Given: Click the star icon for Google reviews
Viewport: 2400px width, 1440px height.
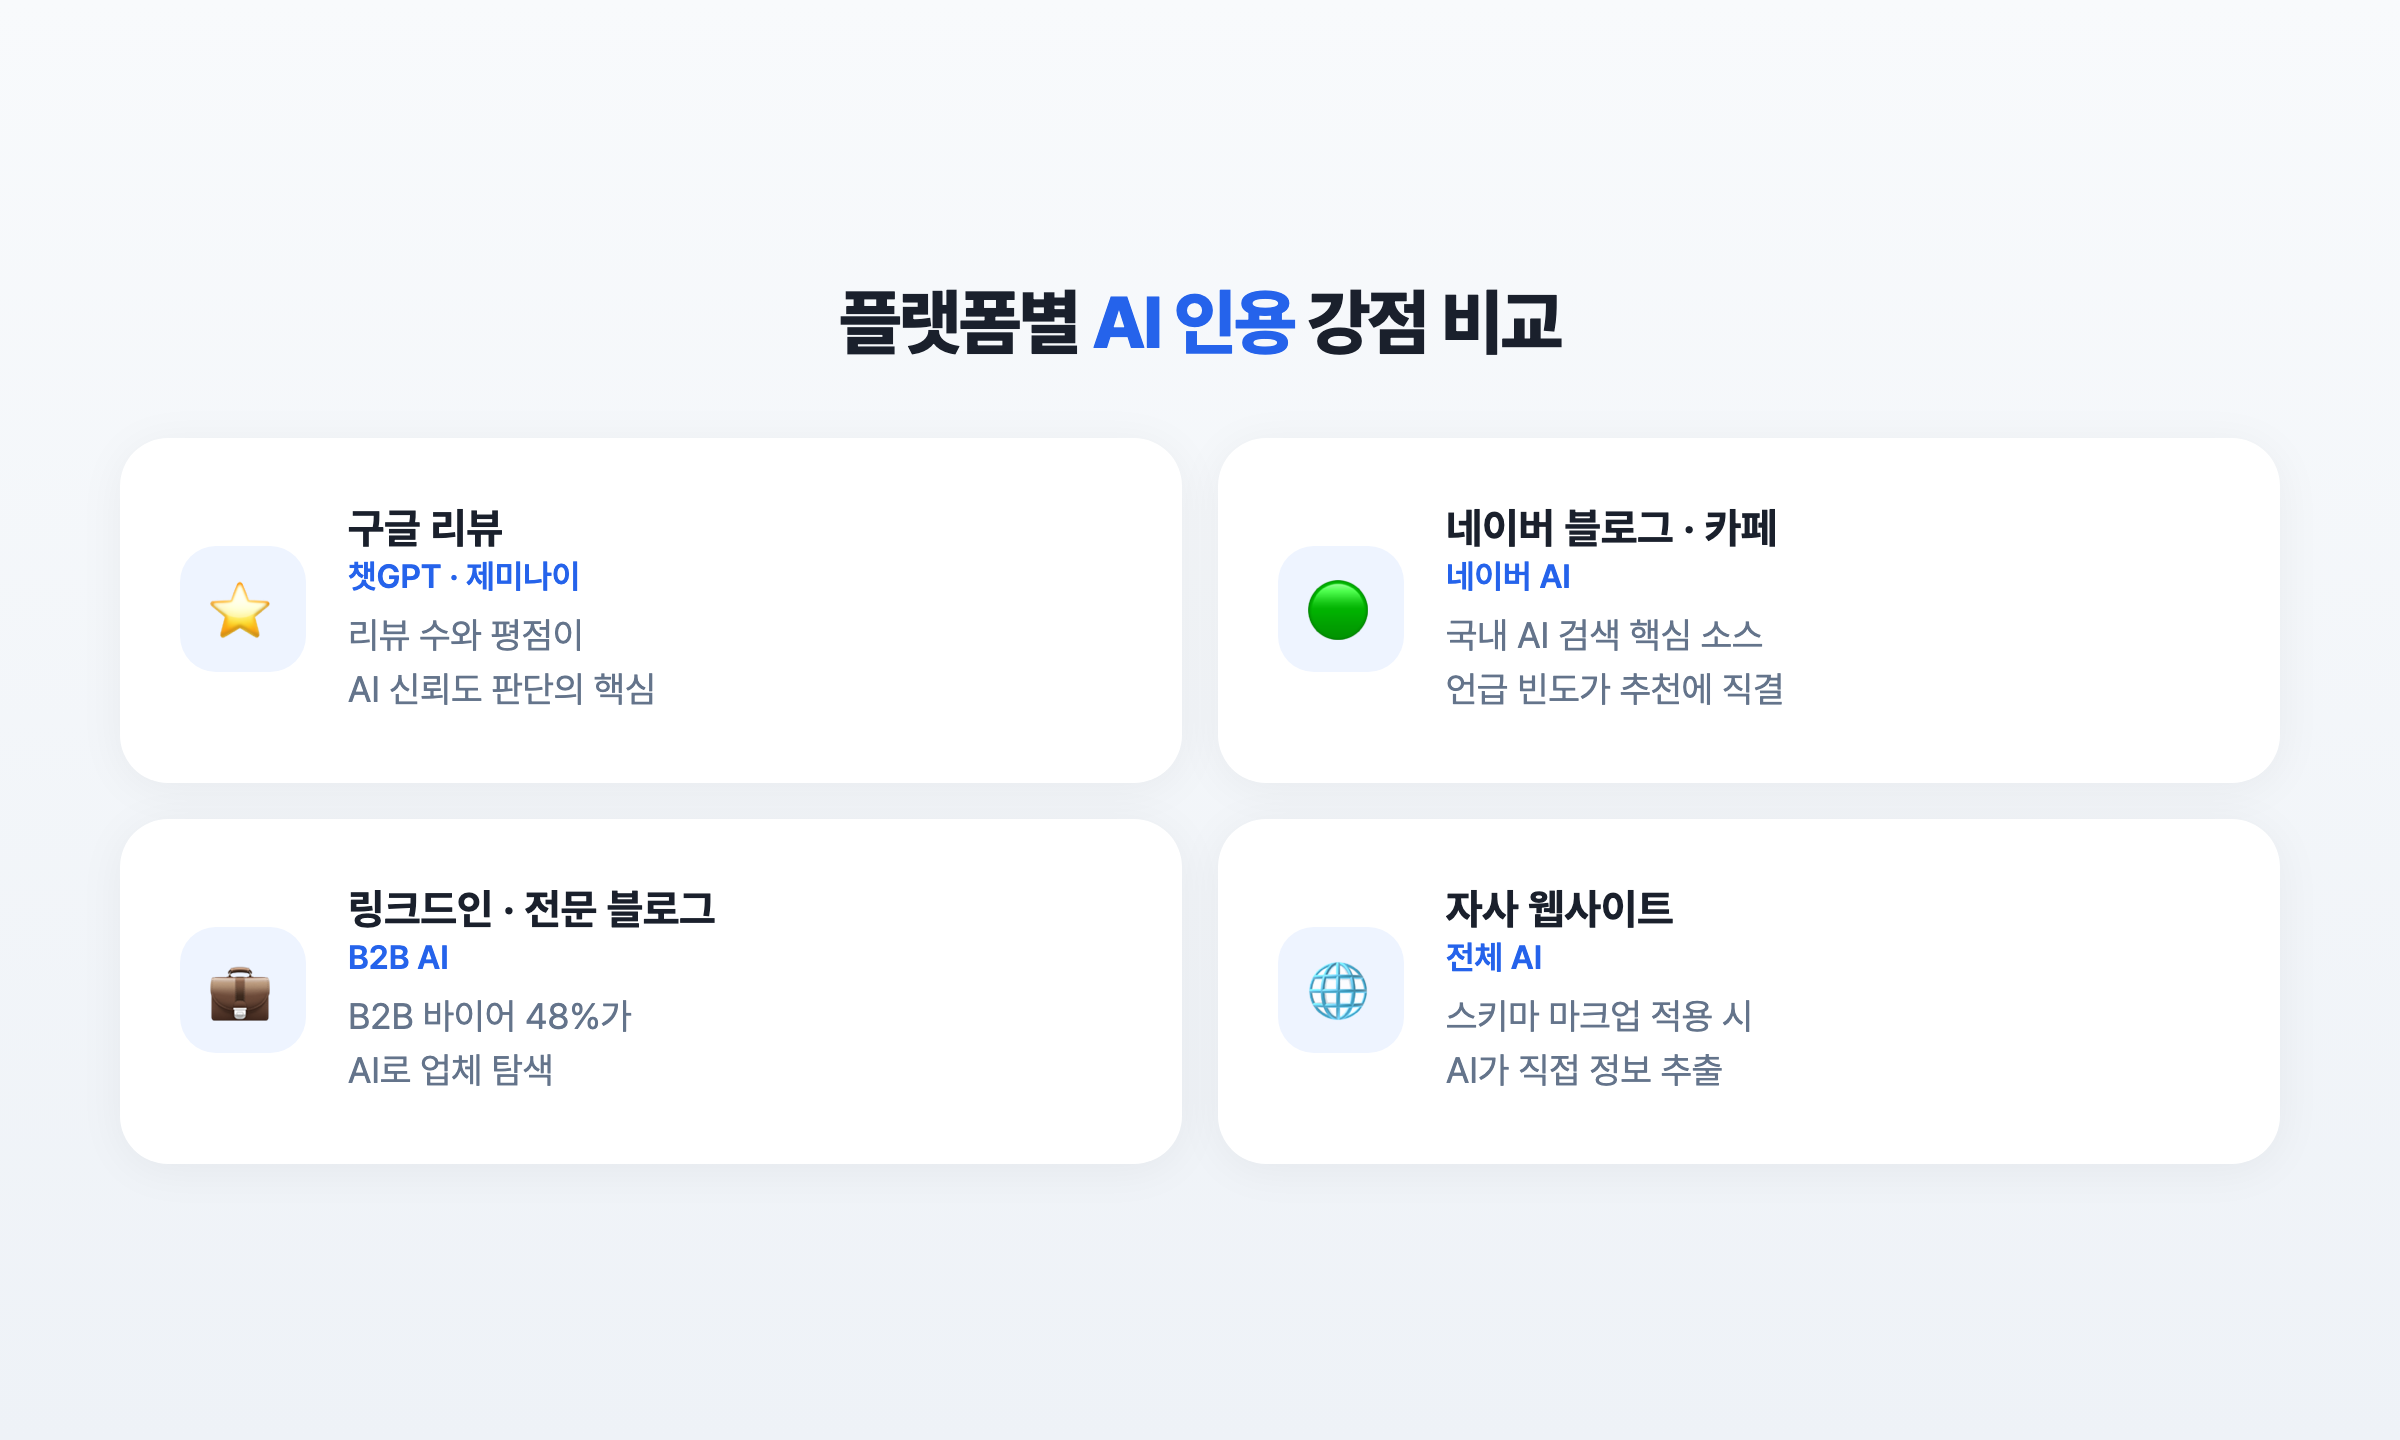Looking at the screenshot, I should coord(240,610).
